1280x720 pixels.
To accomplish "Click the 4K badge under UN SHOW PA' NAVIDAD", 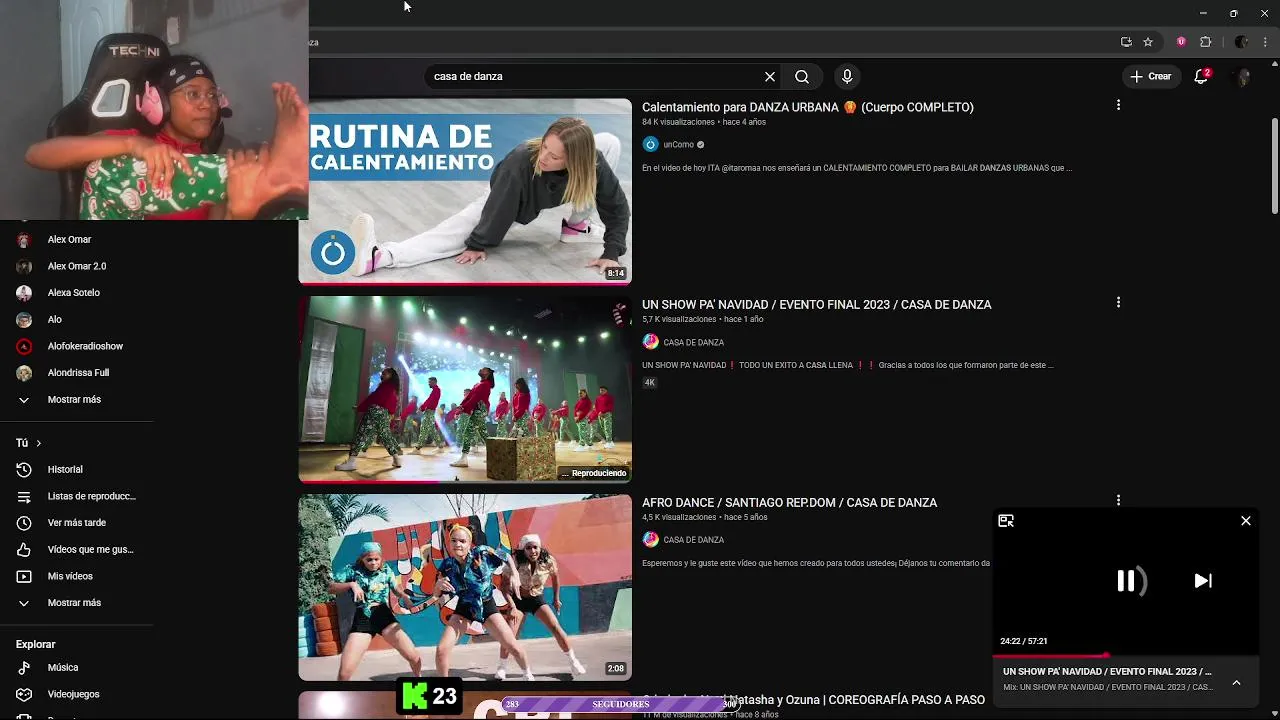I will pos(649,383).
